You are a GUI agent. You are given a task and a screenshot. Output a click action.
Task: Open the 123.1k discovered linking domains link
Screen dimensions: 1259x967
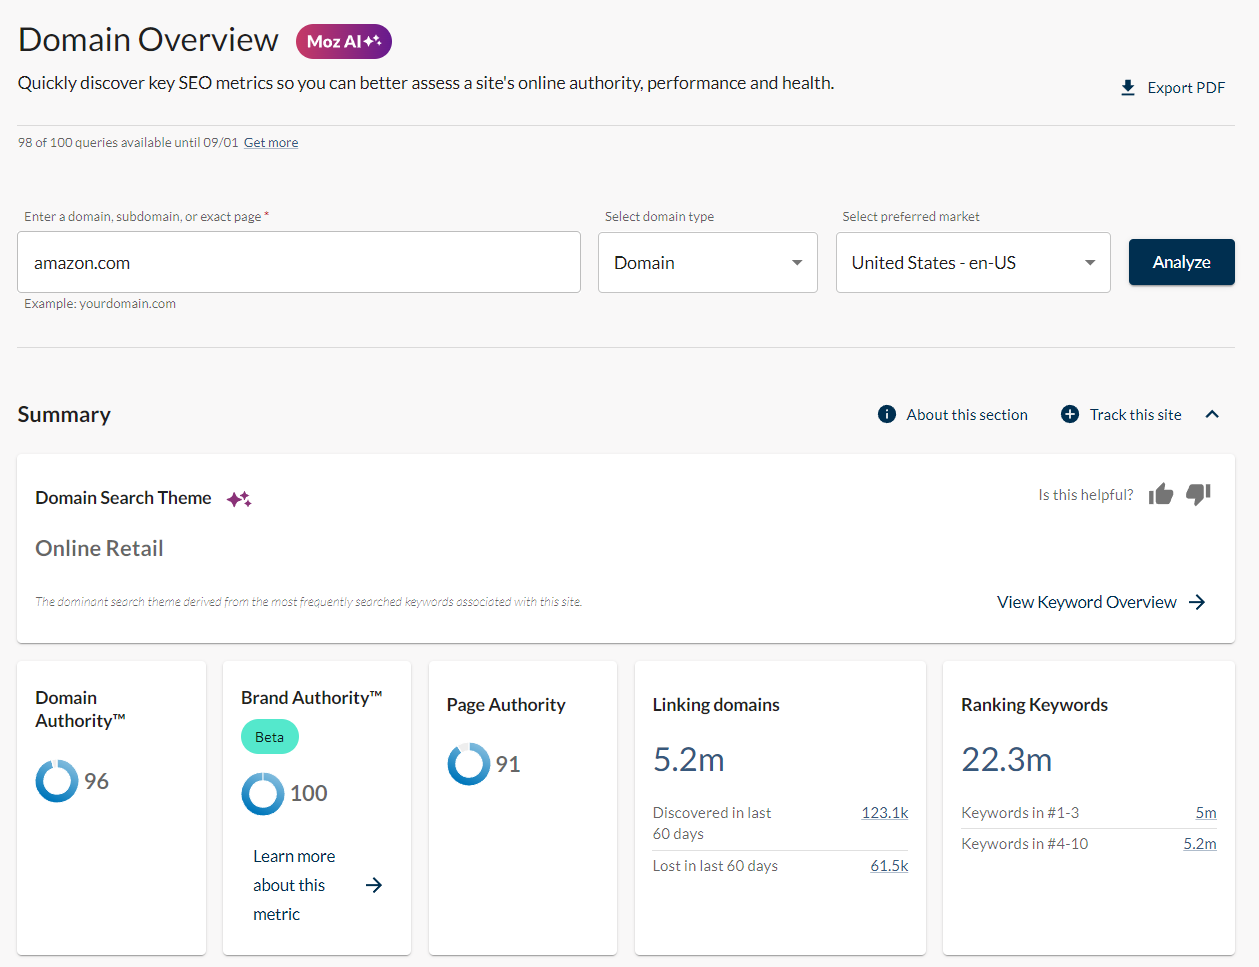[x=885, y=813]
